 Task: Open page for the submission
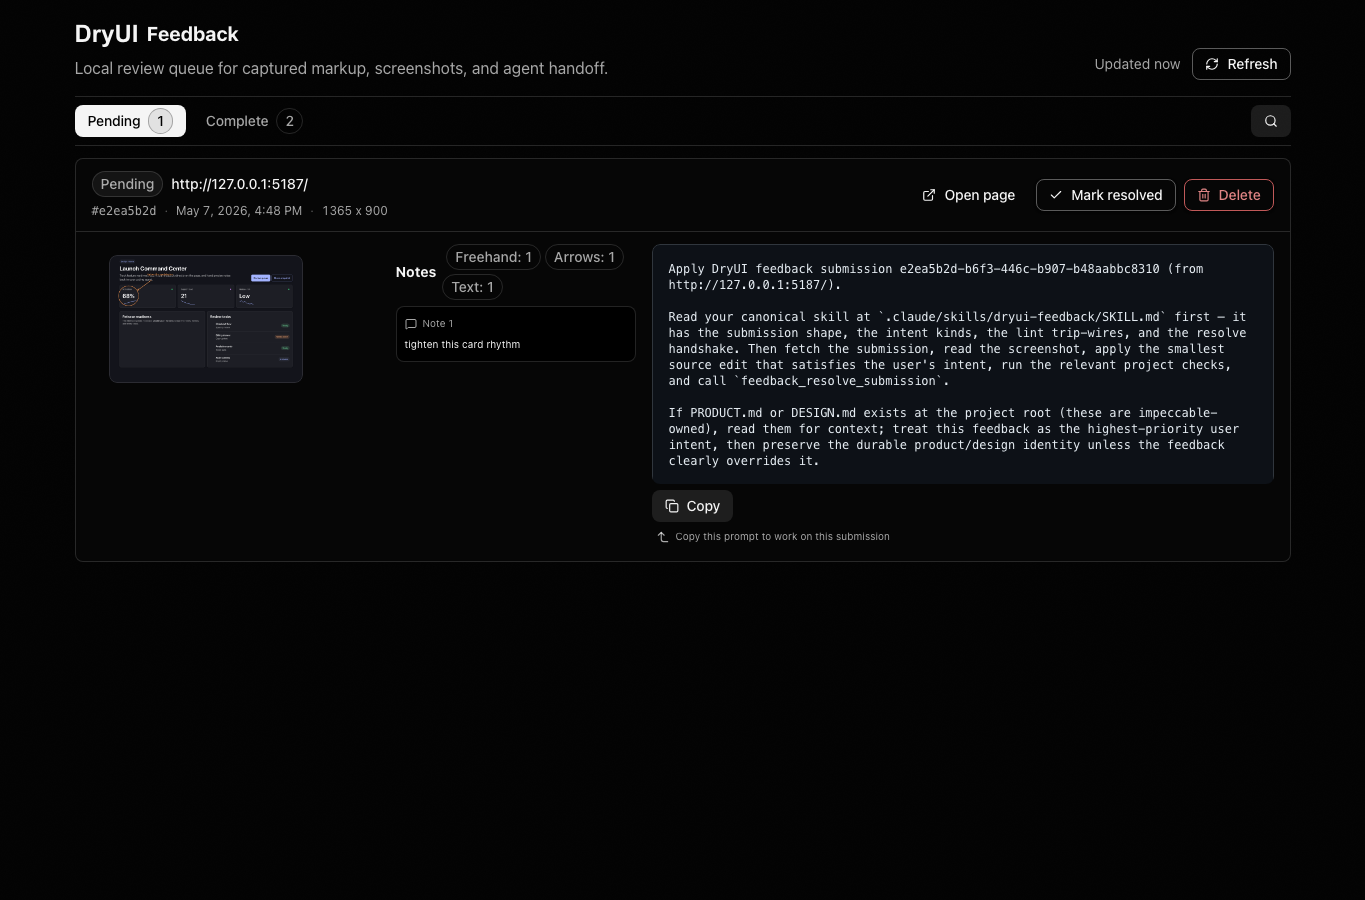[x=968, y=195]
